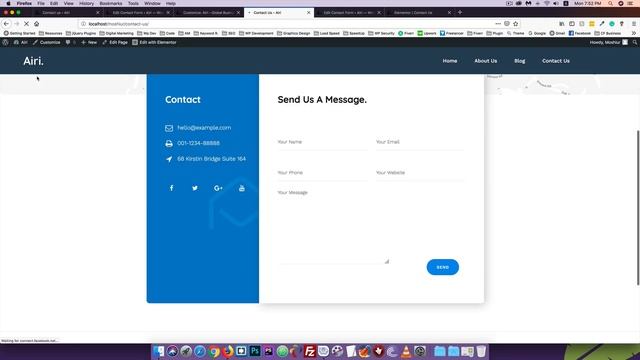Stop loading the page with X button
This screenshot has width=640, height=360.
[x=26, y=24]
